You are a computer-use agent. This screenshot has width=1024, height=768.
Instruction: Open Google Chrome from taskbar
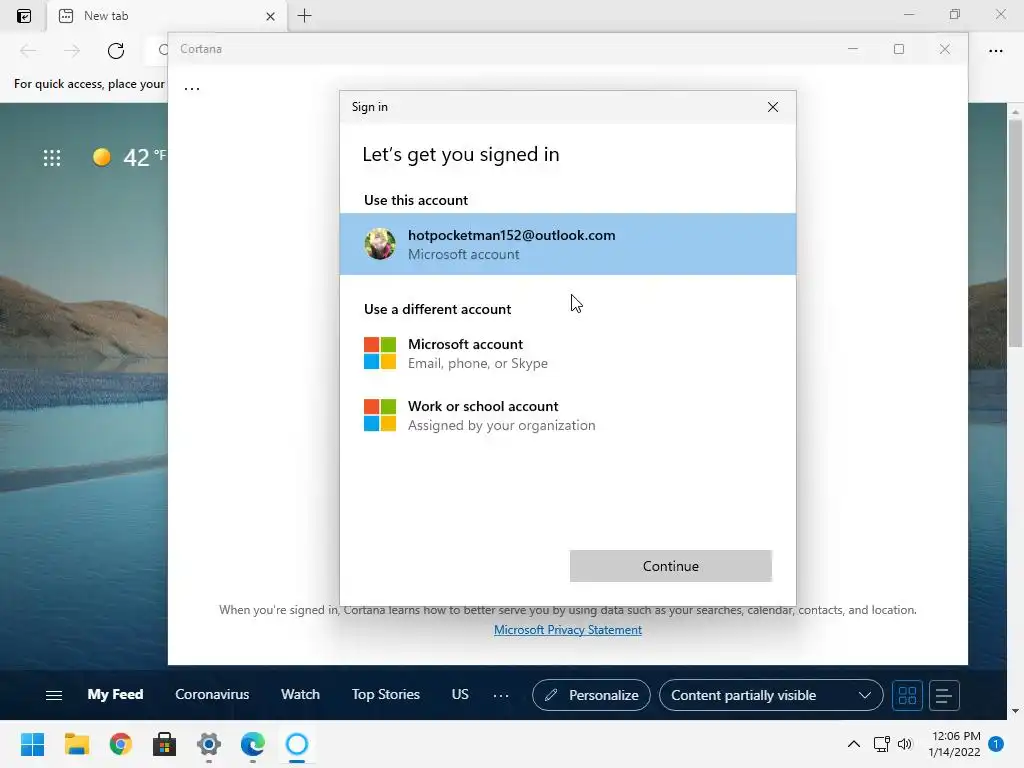121,744
